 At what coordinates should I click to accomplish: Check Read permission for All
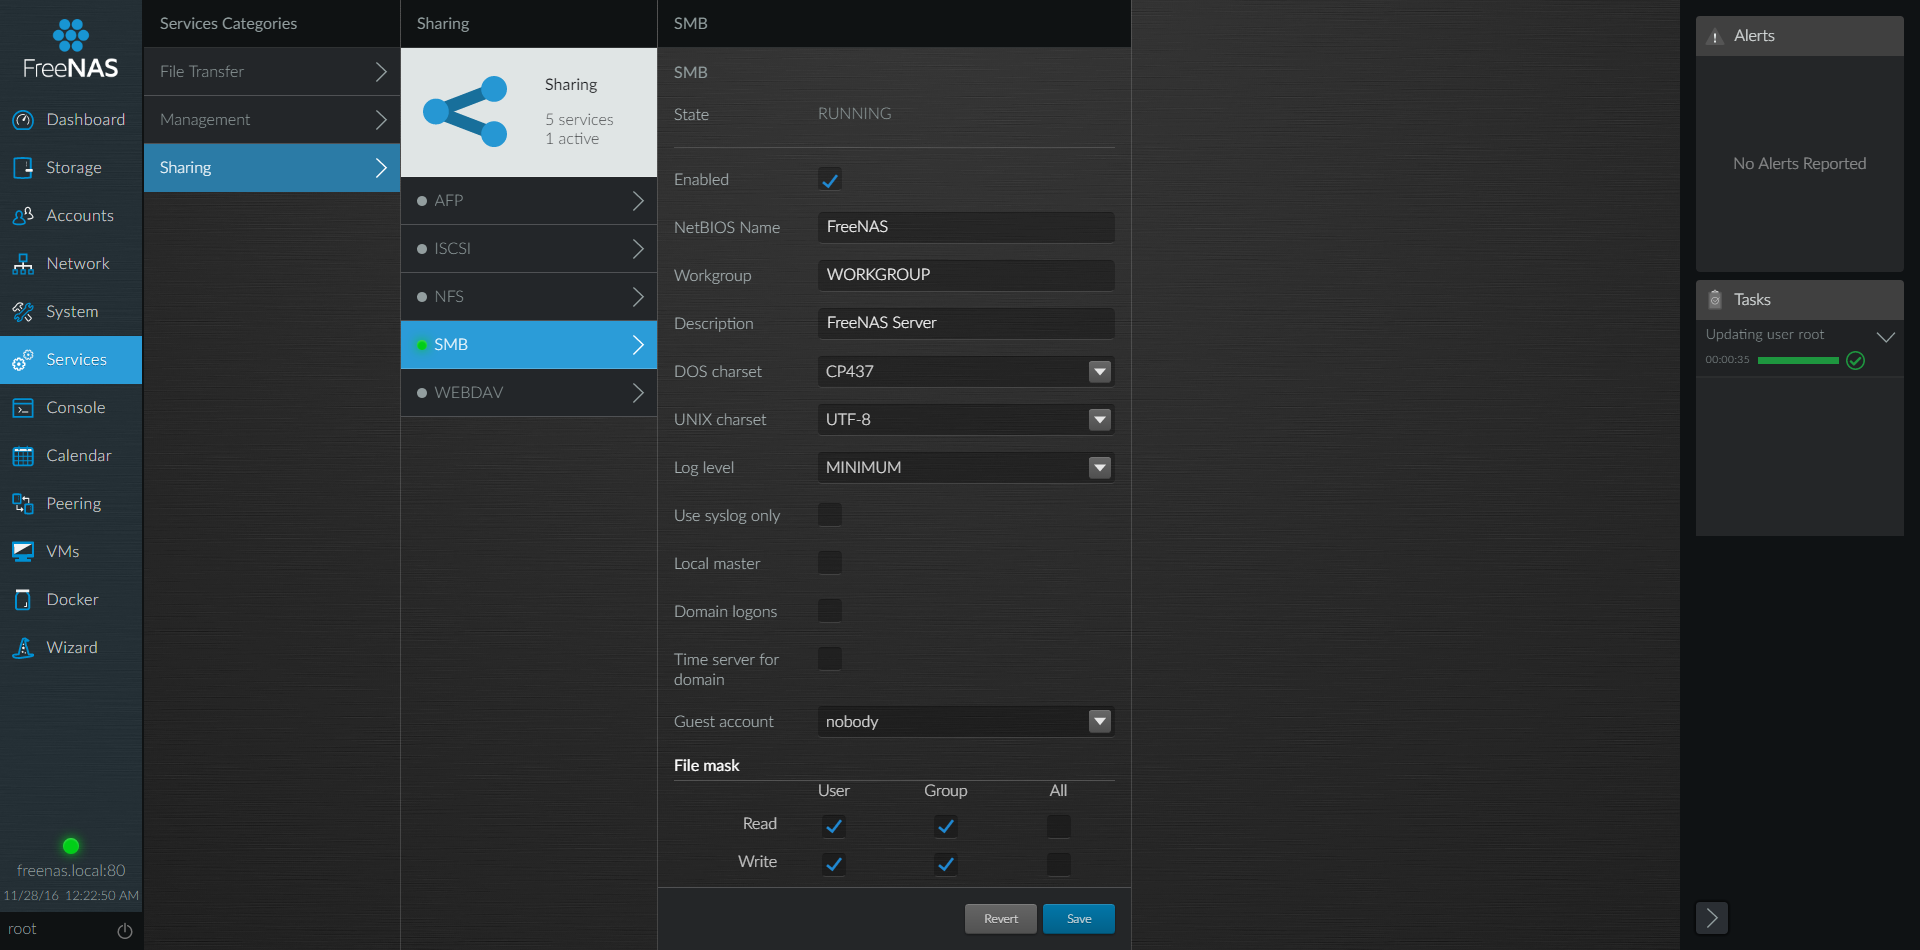[x=1058, y=826]
